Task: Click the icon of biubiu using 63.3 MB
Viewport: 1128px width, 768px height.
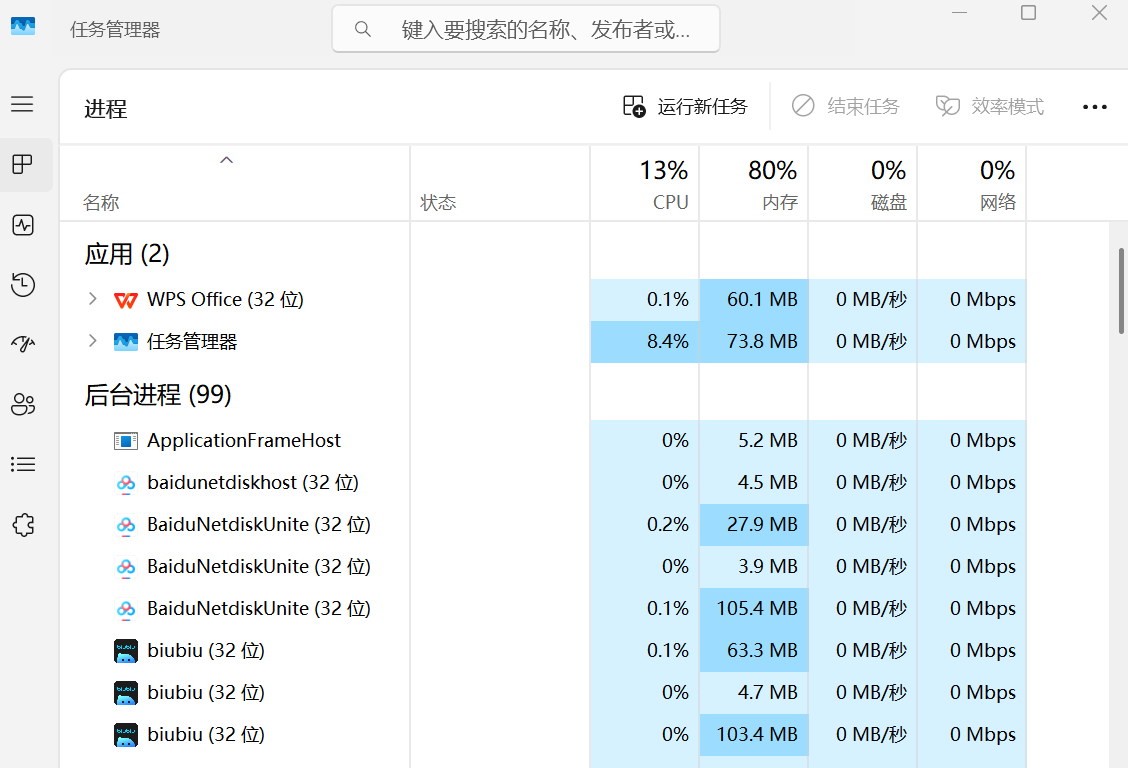Action: click(x=126, y=651)
